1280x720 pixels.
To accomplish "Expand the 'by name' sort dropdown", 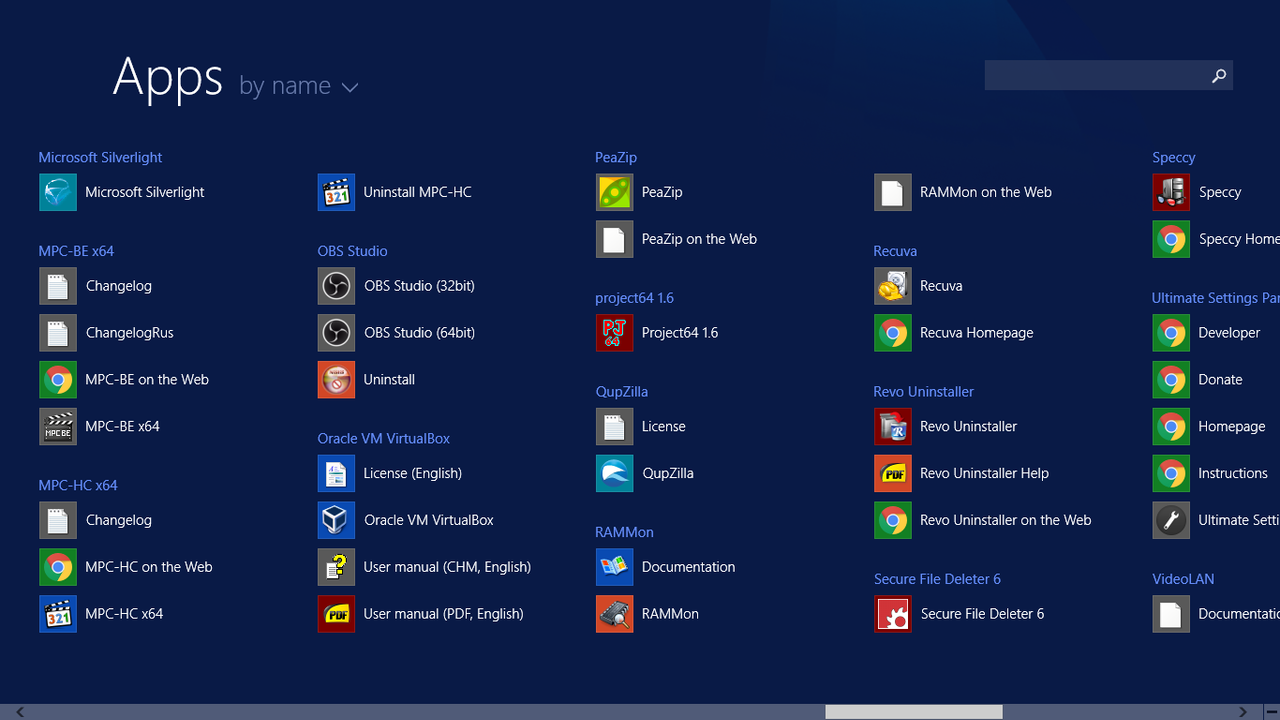I will [x=298, y=86].
